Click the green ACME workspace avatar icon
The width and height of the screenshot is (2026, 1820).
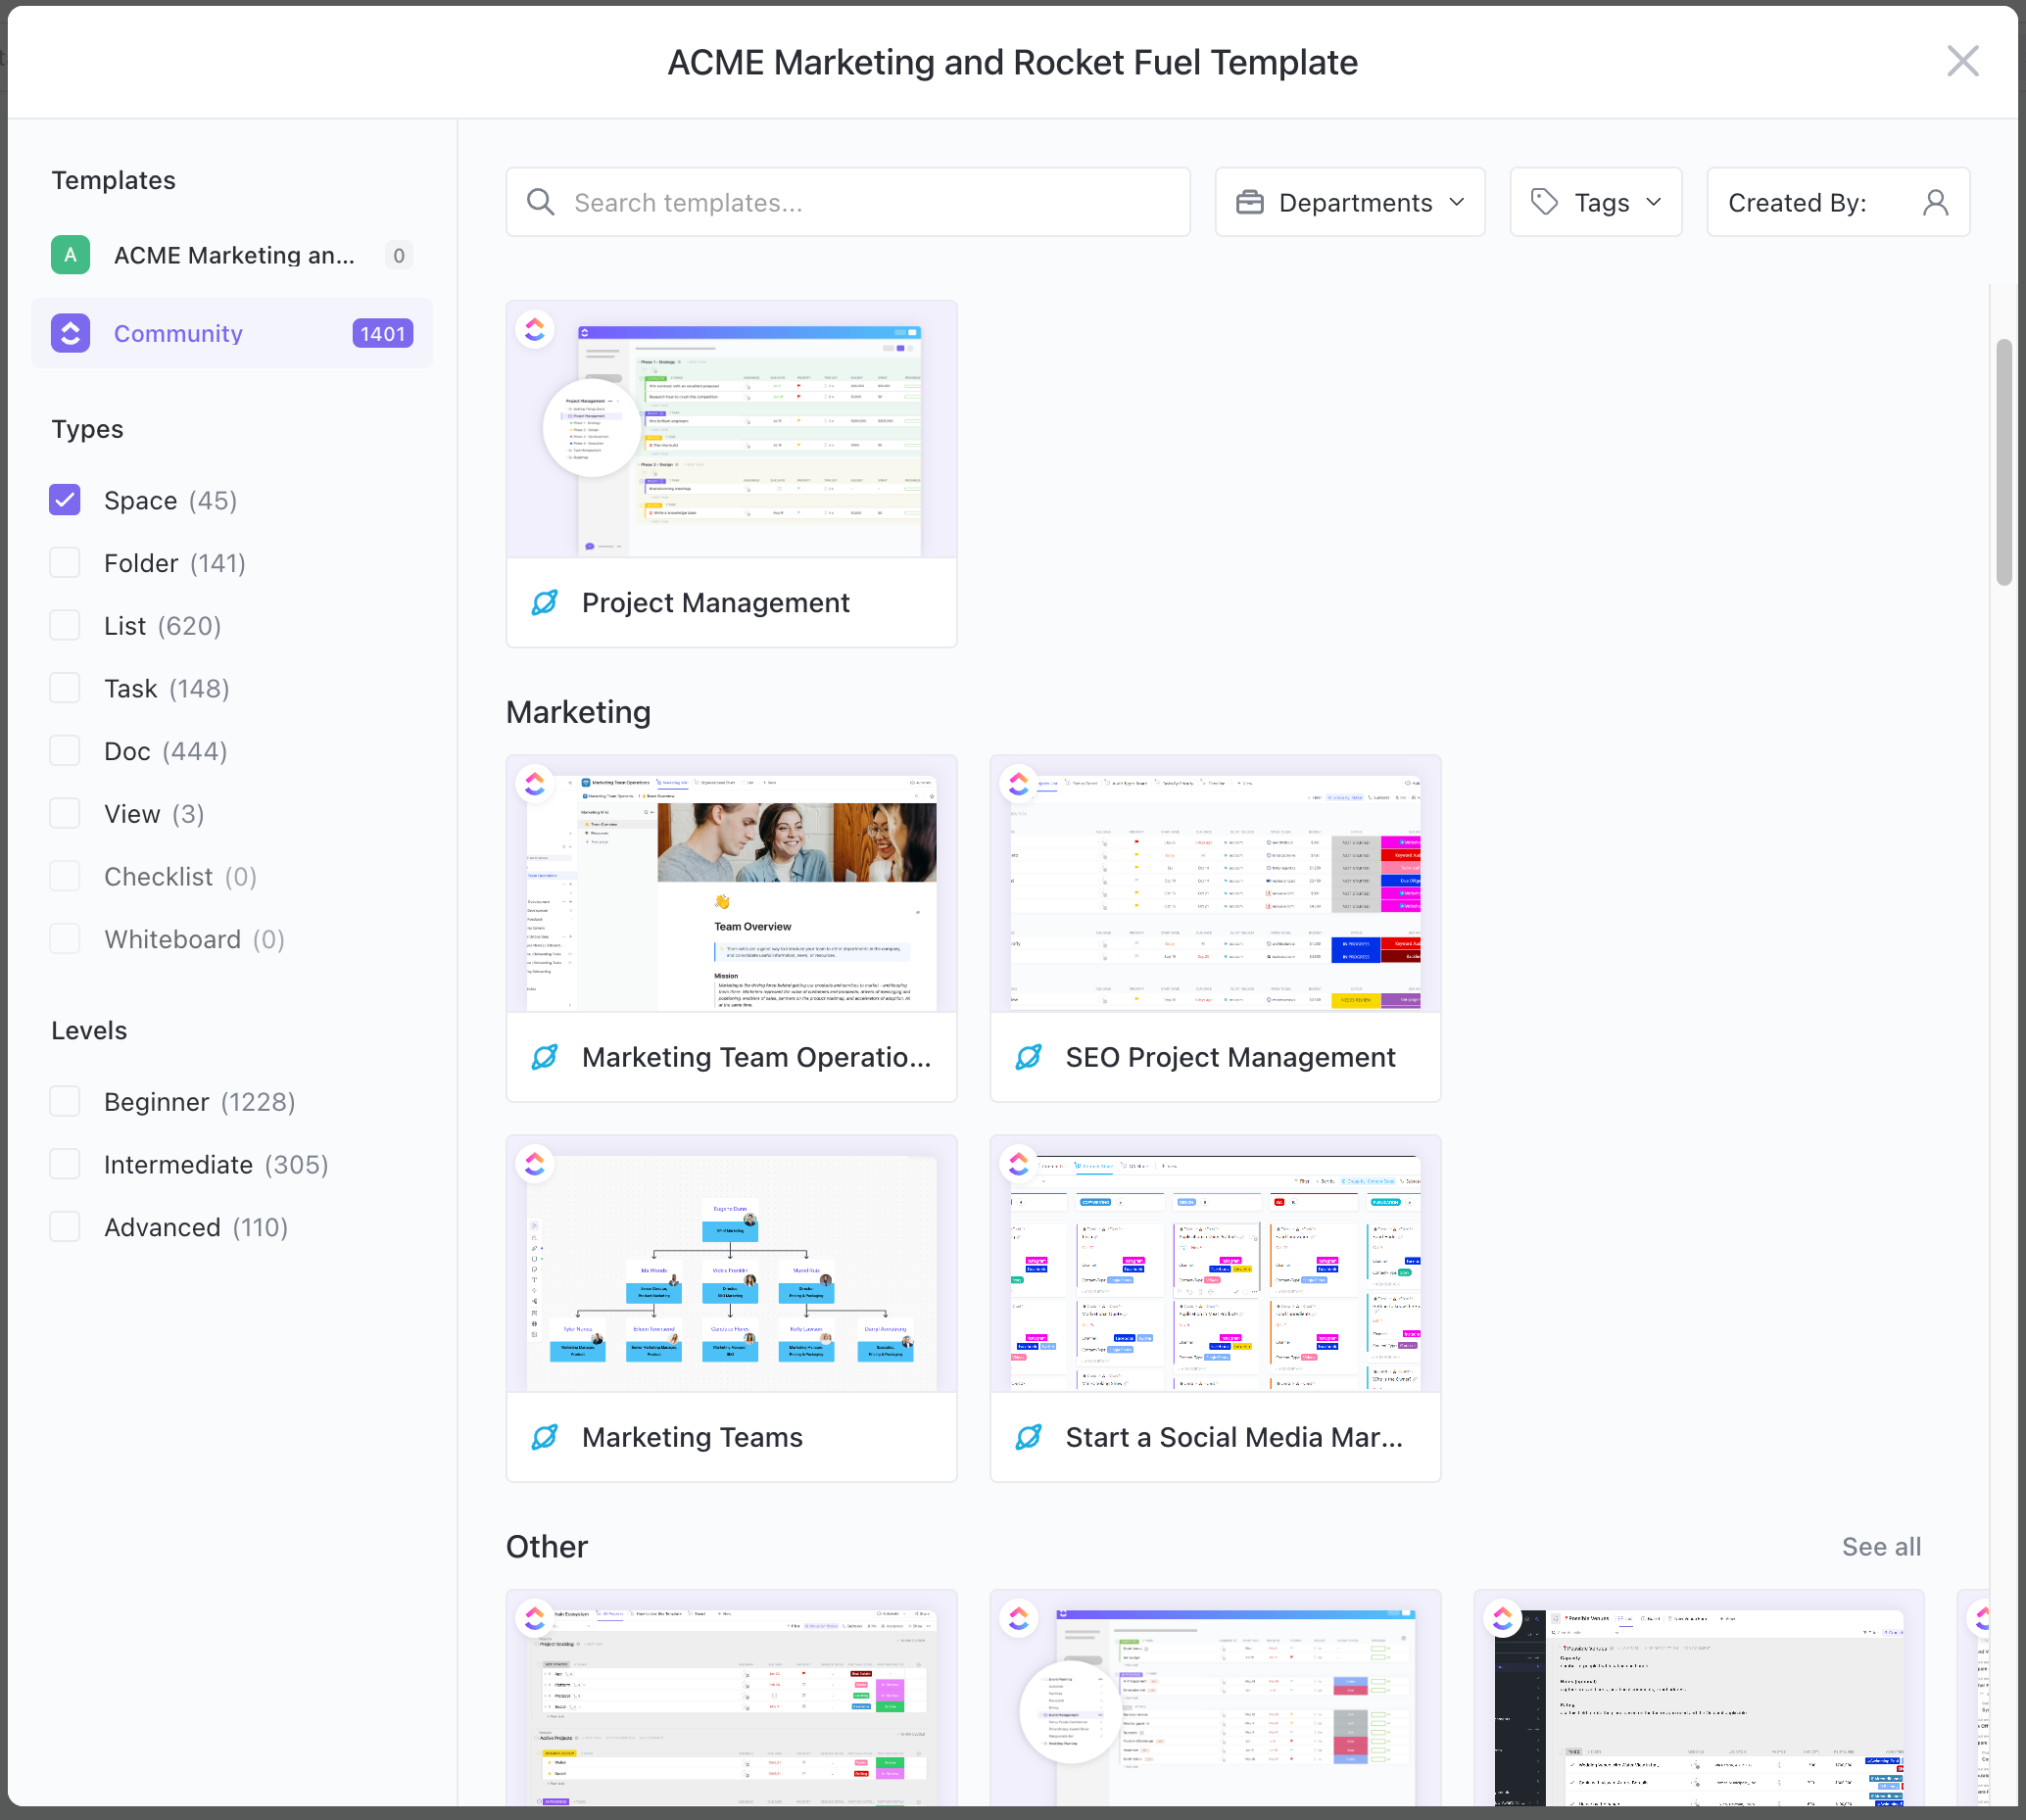pos(70,255)
